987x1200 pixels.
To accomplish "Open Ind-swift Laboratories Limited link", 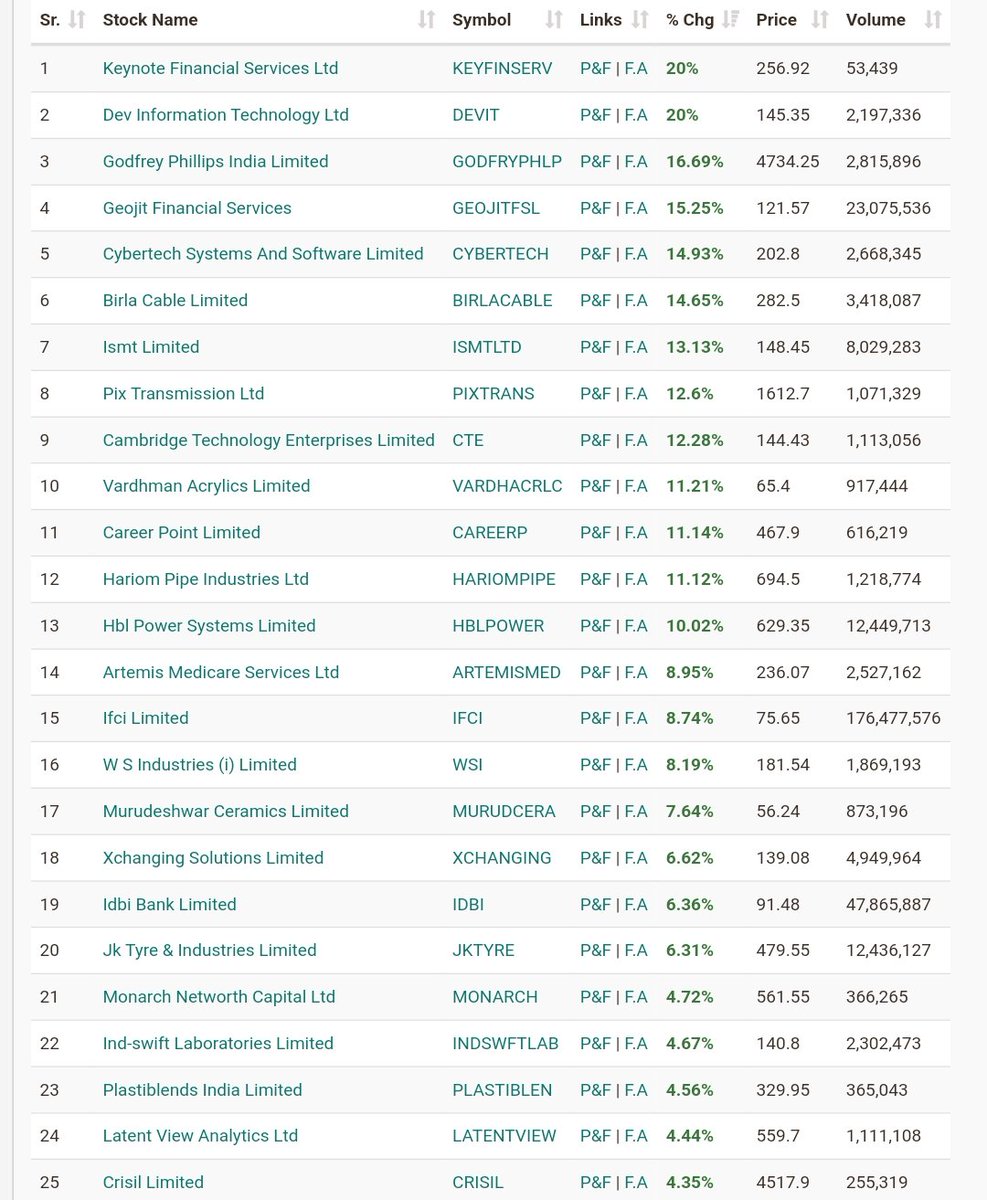I will click(x=218, y=1043).
